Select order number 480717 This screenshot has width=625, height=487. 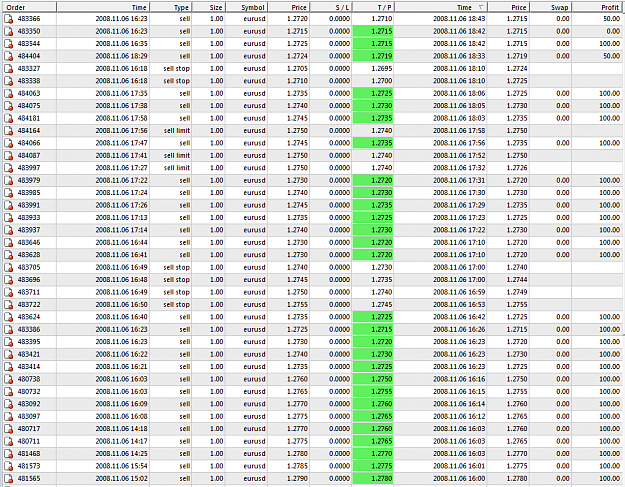tap(29, 429)
